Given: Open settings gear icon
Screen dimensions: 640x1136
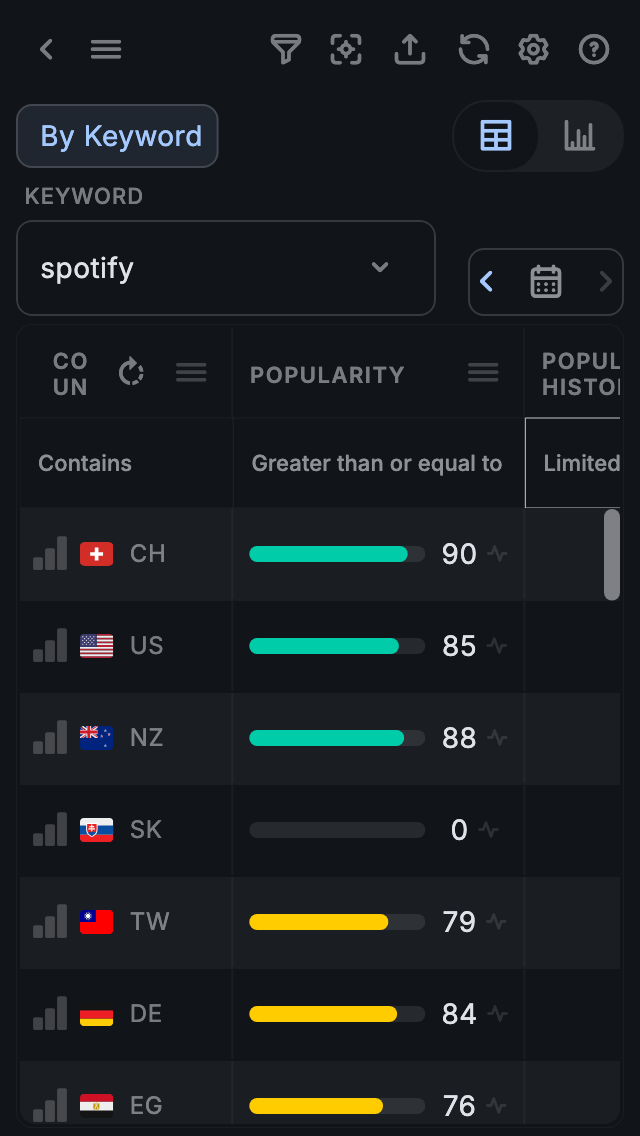Looking at the screenshot, I should [x=533, y=49].
